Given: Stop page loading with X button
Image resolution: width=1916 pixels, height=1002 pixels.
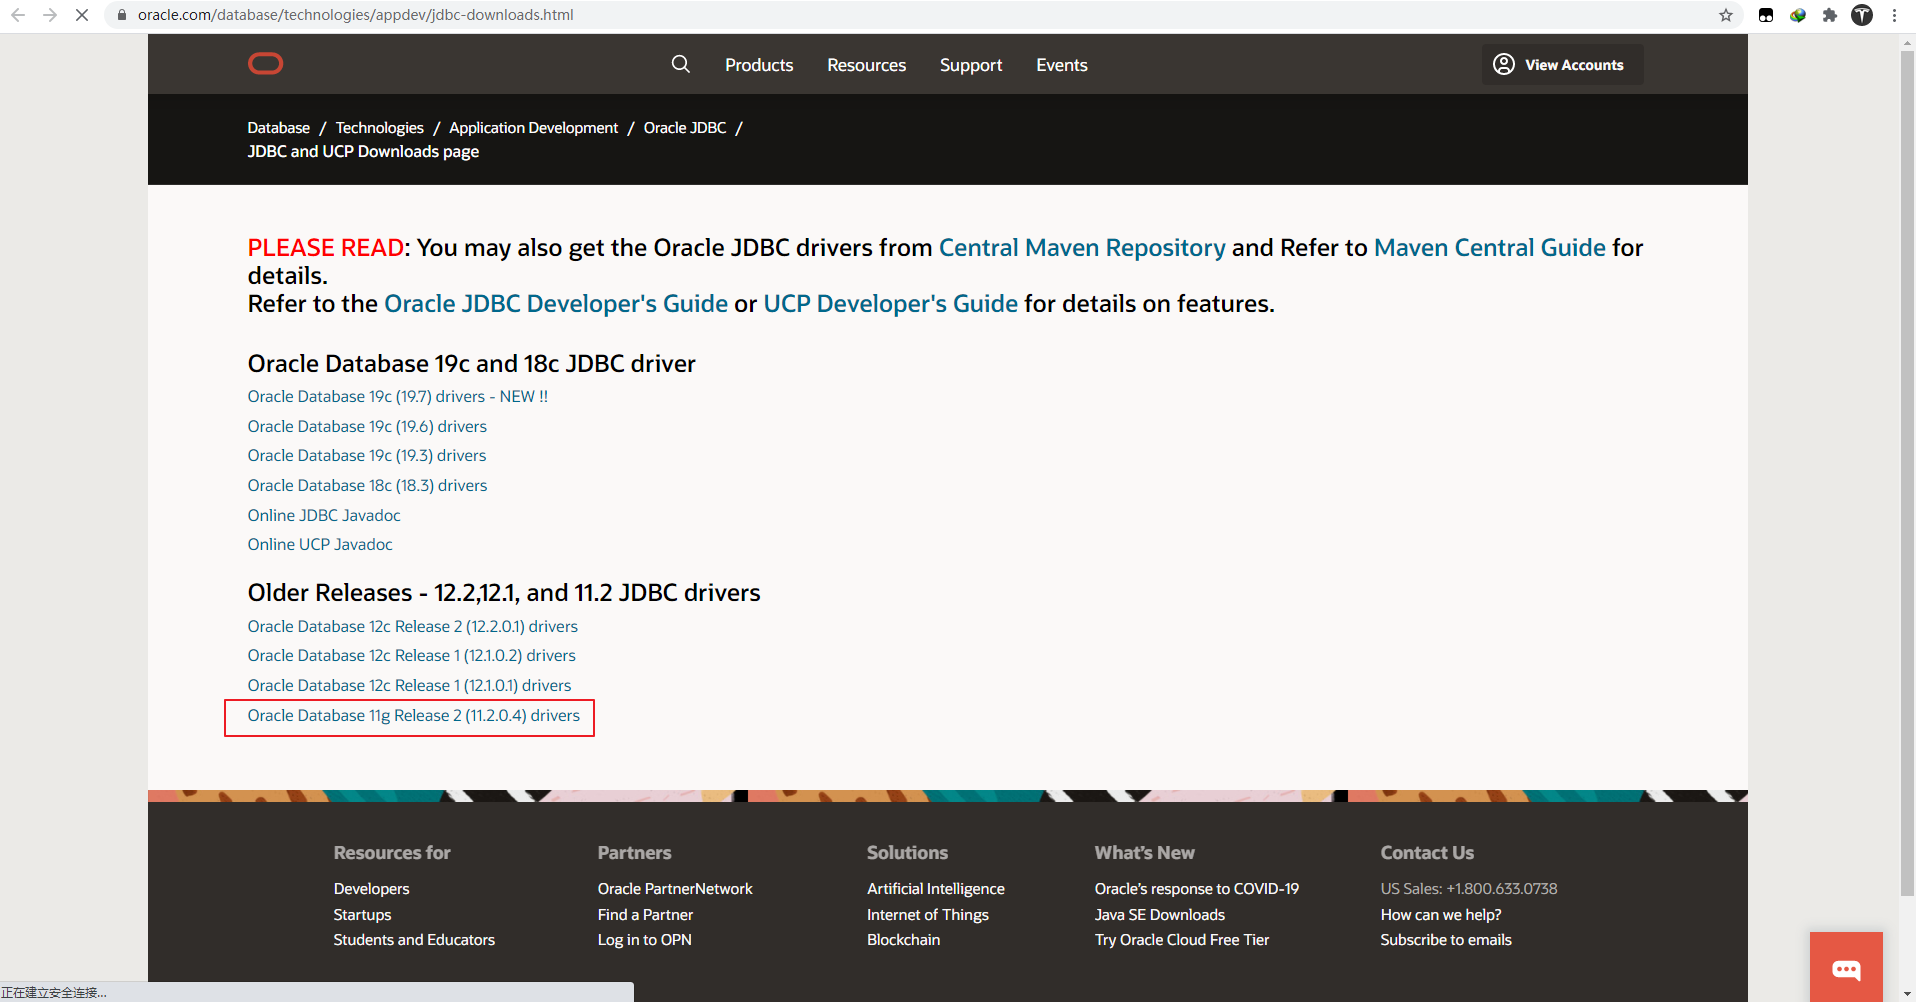Looking at the screenshot, I should (82, 15).
